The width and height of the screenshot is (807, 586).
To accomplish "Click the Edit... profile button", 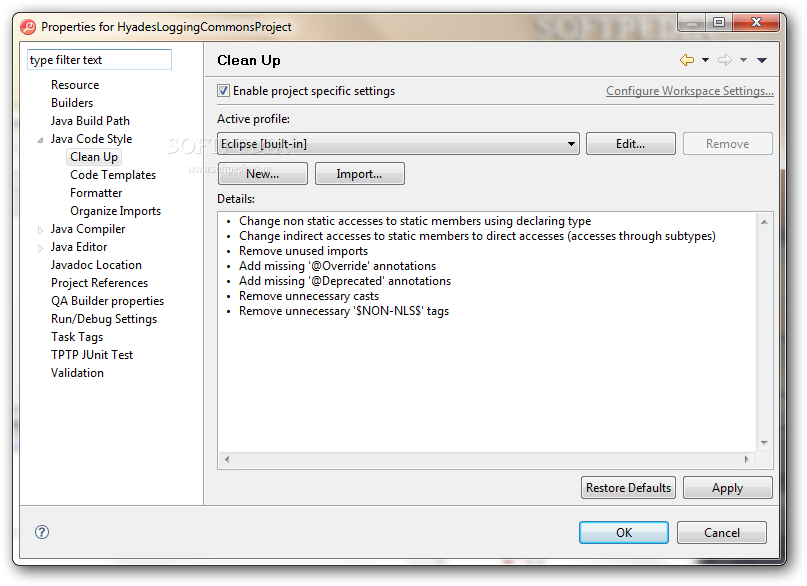I will [x=630, y=144].
